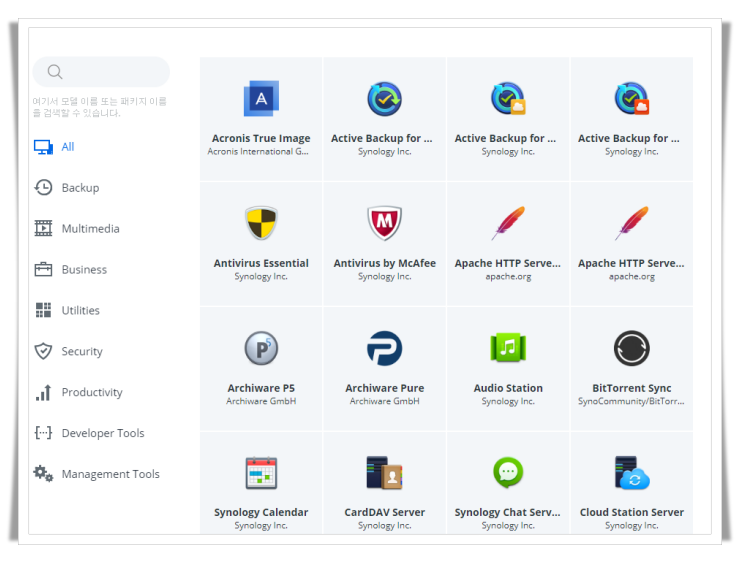Screen dimensions: 740x563
Task: Open the BitTorrent Sync icon
Action: click(x=632, y=348)
